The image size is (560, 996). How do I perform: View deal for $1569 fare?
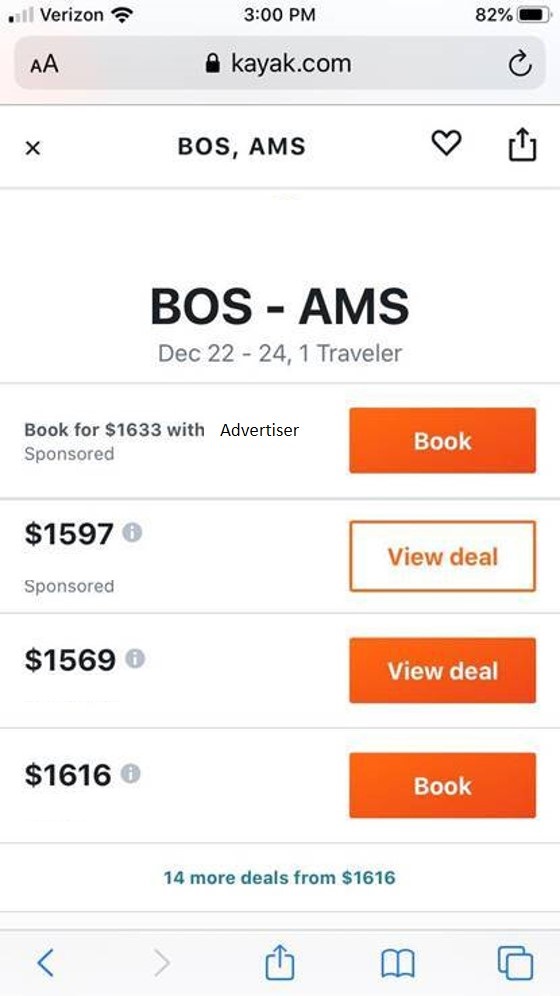443,671
